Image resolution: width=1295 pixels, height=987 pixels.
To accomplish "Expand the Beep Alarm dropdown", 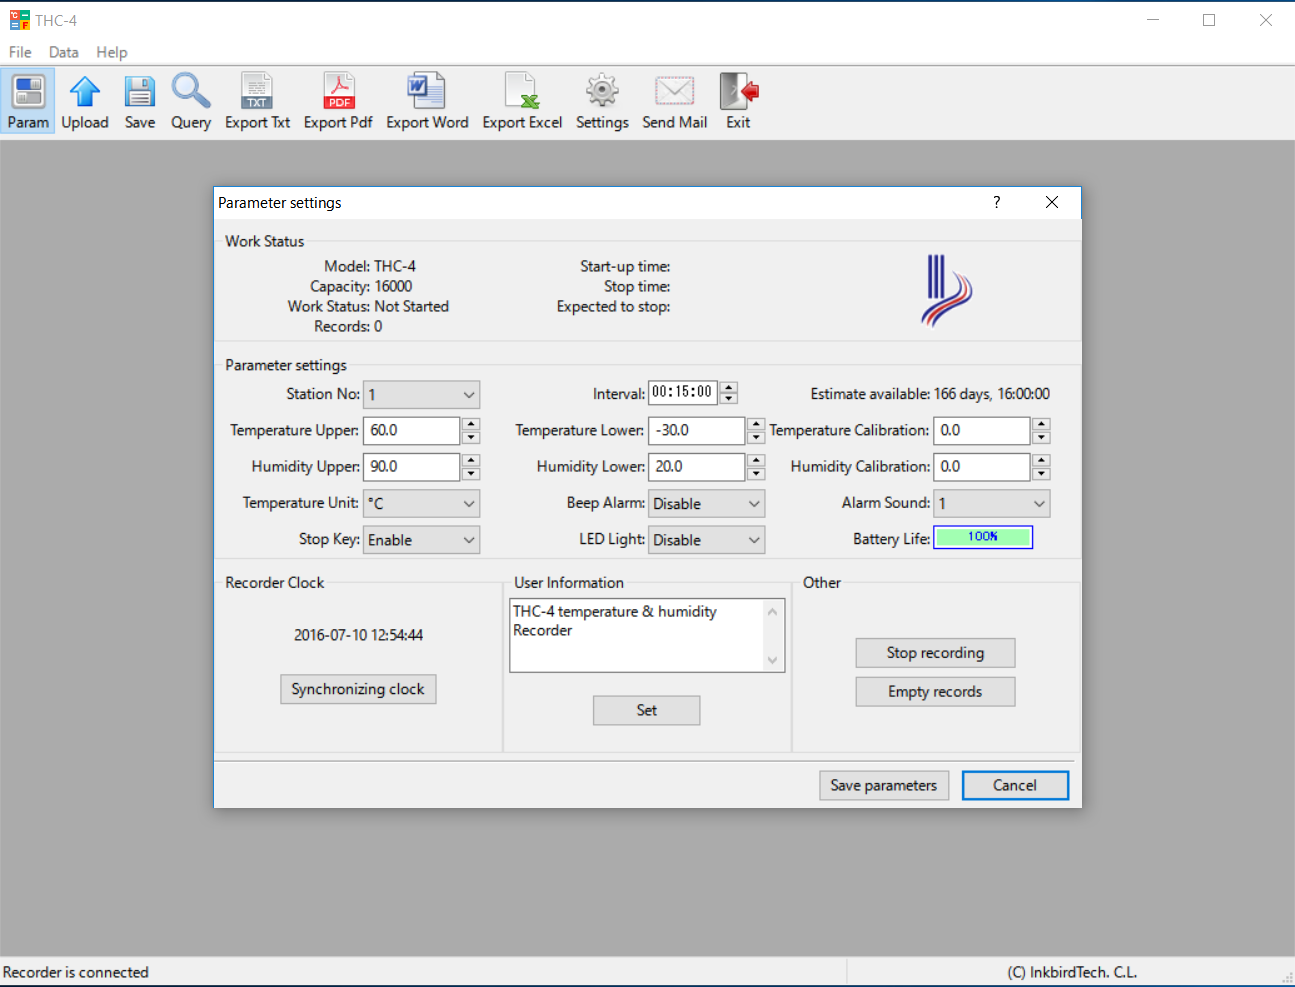I will [x=707, y=504].
